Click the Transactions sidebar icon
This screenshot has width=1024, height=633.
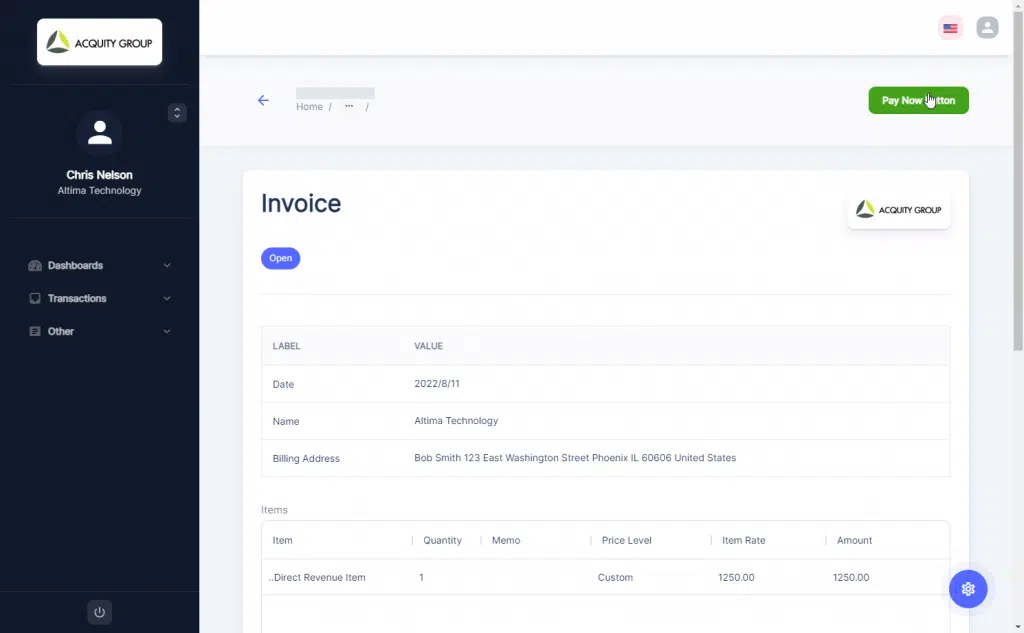pos(35,299)
